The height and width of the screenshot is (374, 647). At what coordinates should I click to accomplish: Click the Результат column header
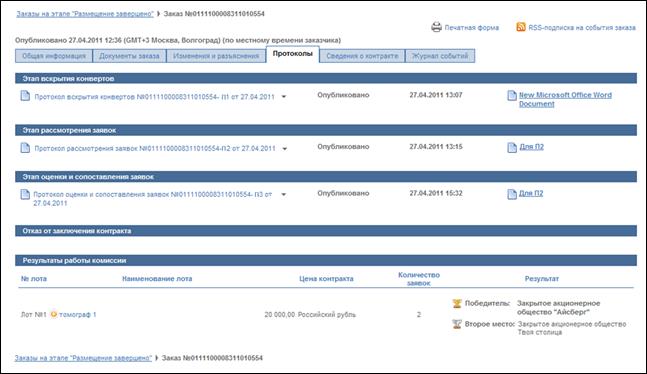tap(542, 279)
